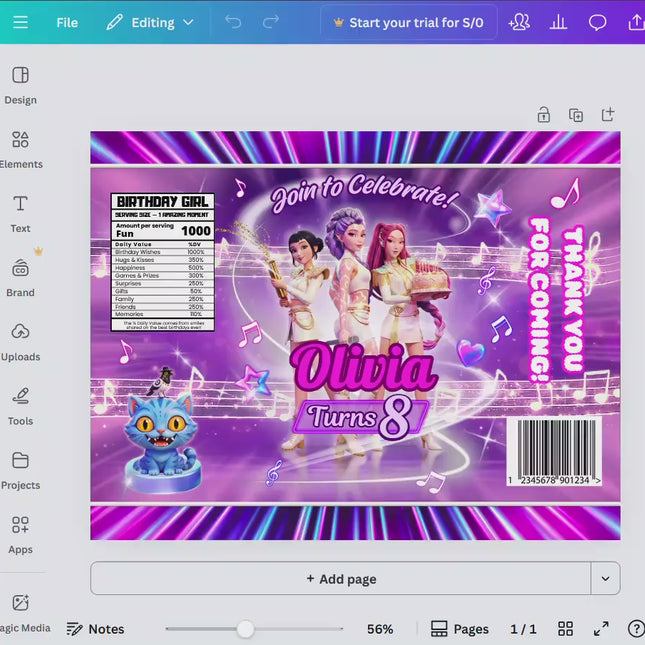Open the Notes panel

click(x=95, y=629)
